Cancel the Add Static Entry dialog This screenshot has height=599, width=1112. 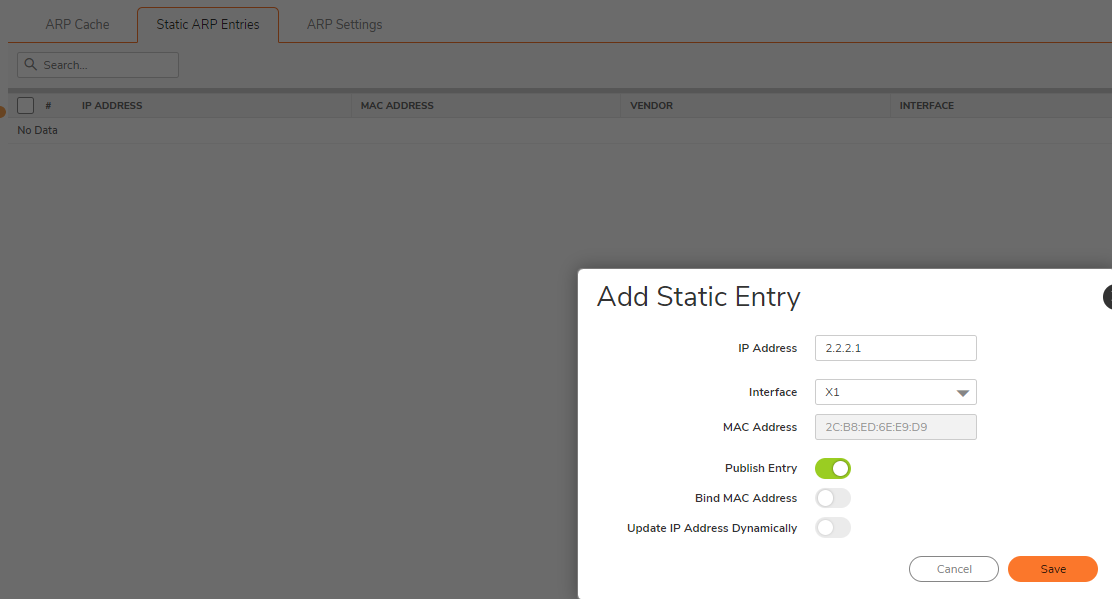coord(954,569)
